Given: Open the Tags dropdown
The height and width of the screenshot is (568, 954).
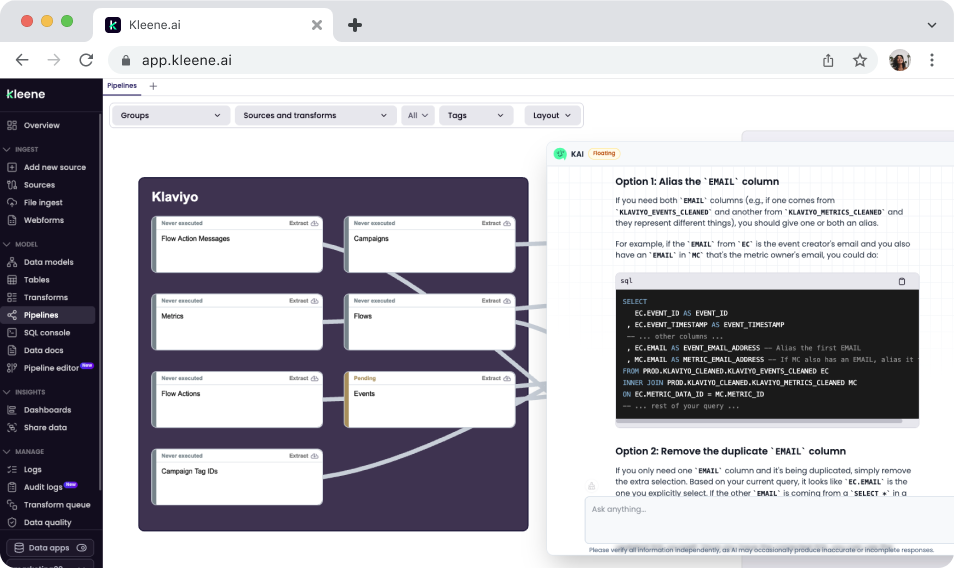Looking at the screenshot, I should click(x=475, y=116).
